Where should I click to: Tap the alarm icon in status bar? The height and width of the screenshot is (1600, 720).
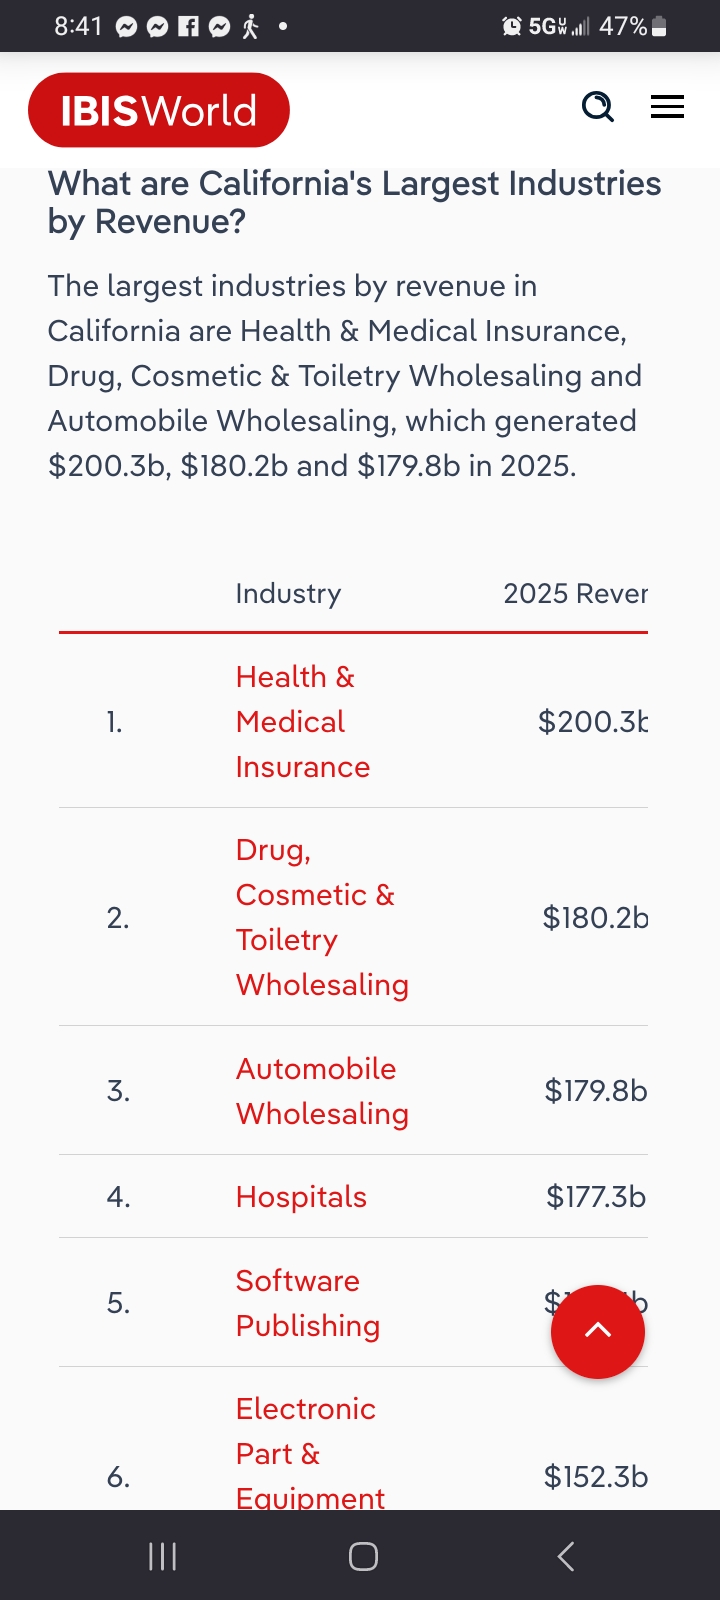pos(512,27)
